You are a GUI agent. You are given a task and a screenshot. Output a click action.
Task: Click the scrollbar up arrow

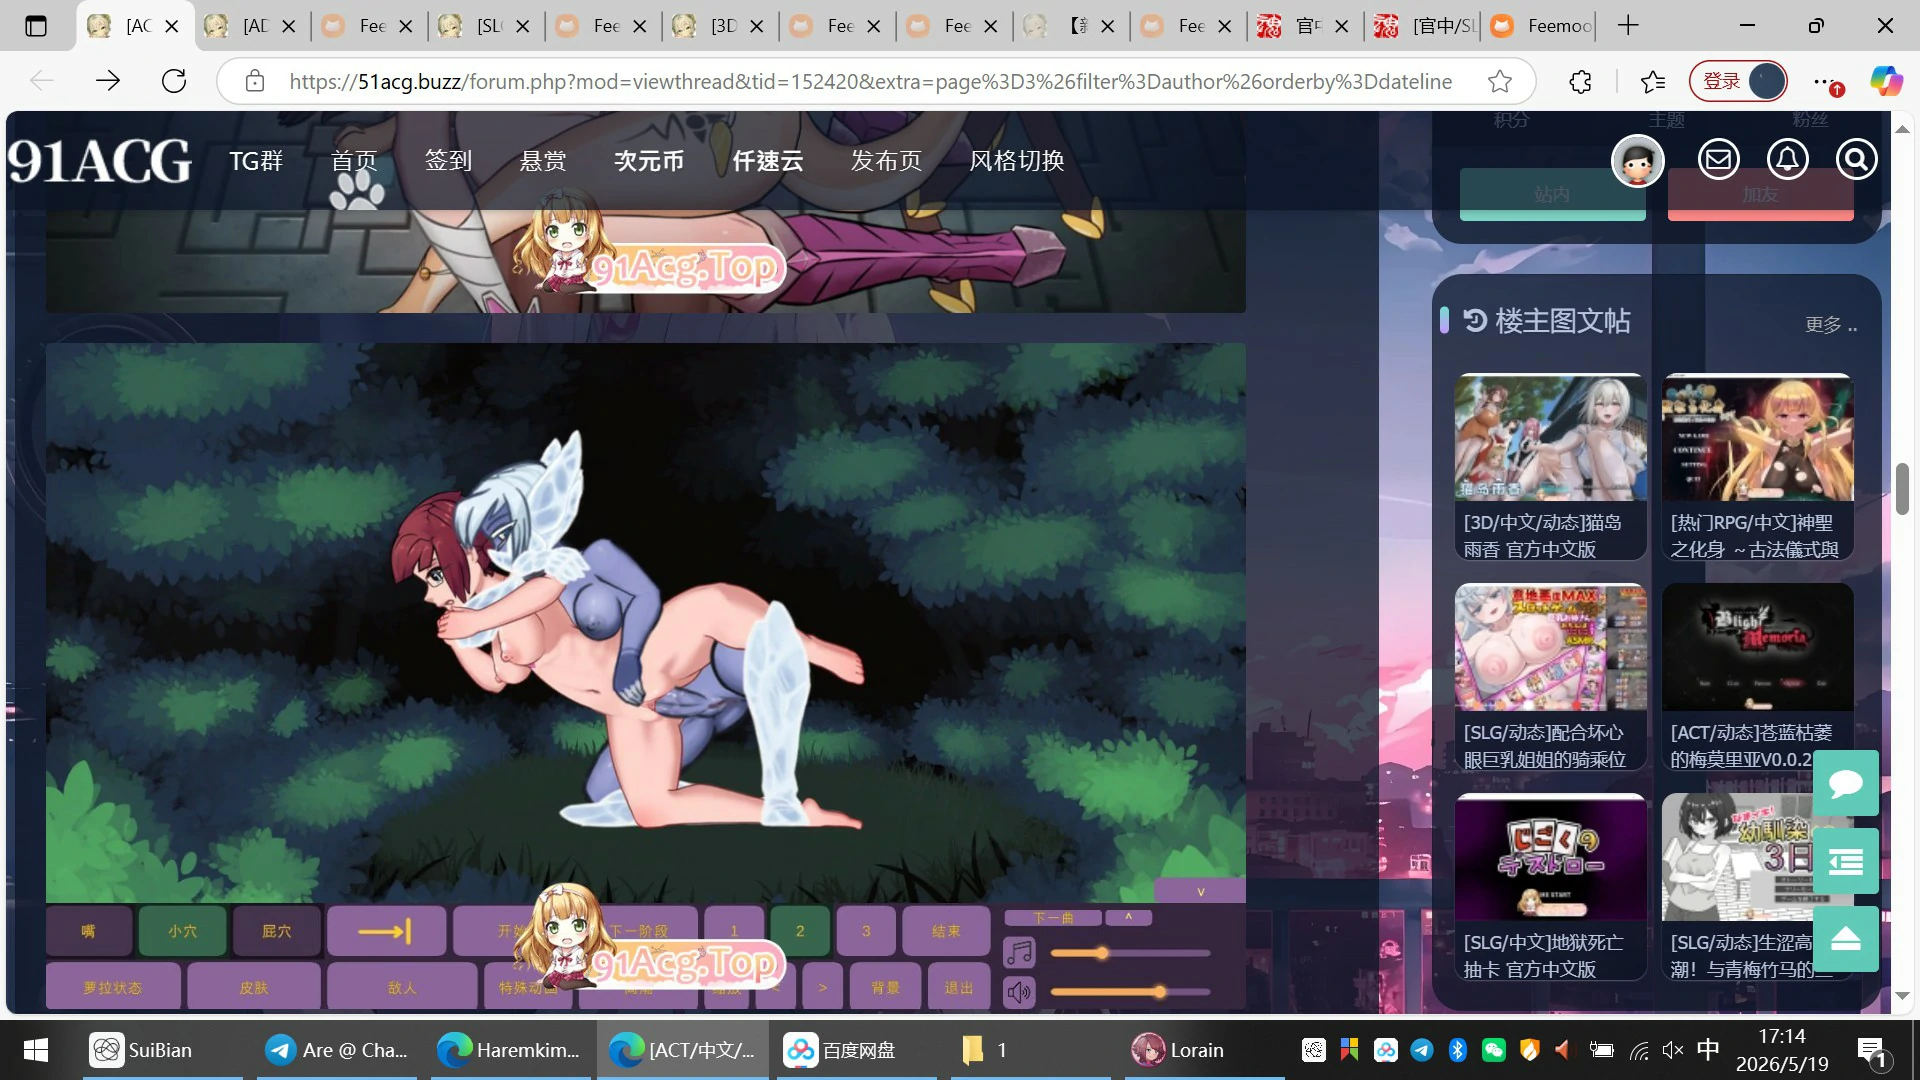[x=1903, y=128]
